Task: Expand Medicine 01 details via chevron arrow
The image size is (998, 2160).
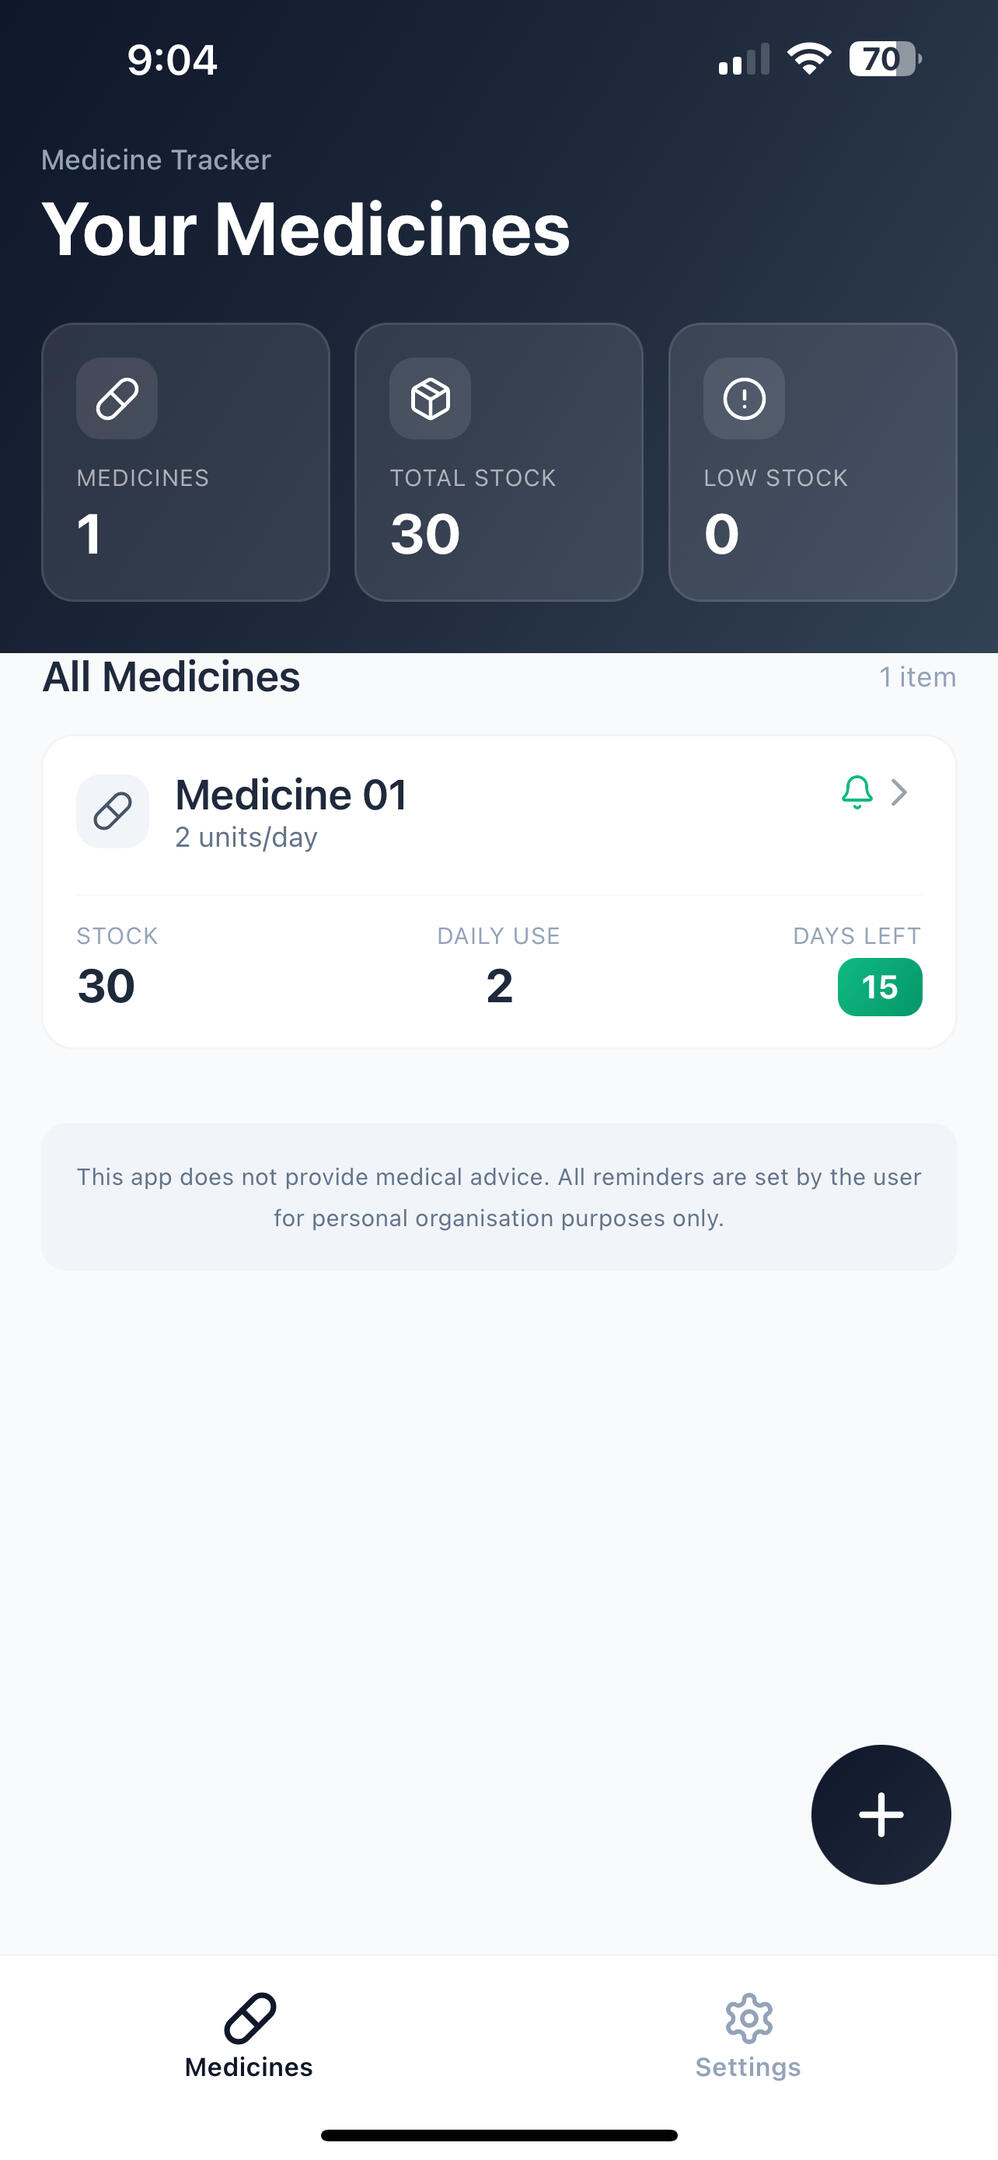Action: (x=900, y=792)
